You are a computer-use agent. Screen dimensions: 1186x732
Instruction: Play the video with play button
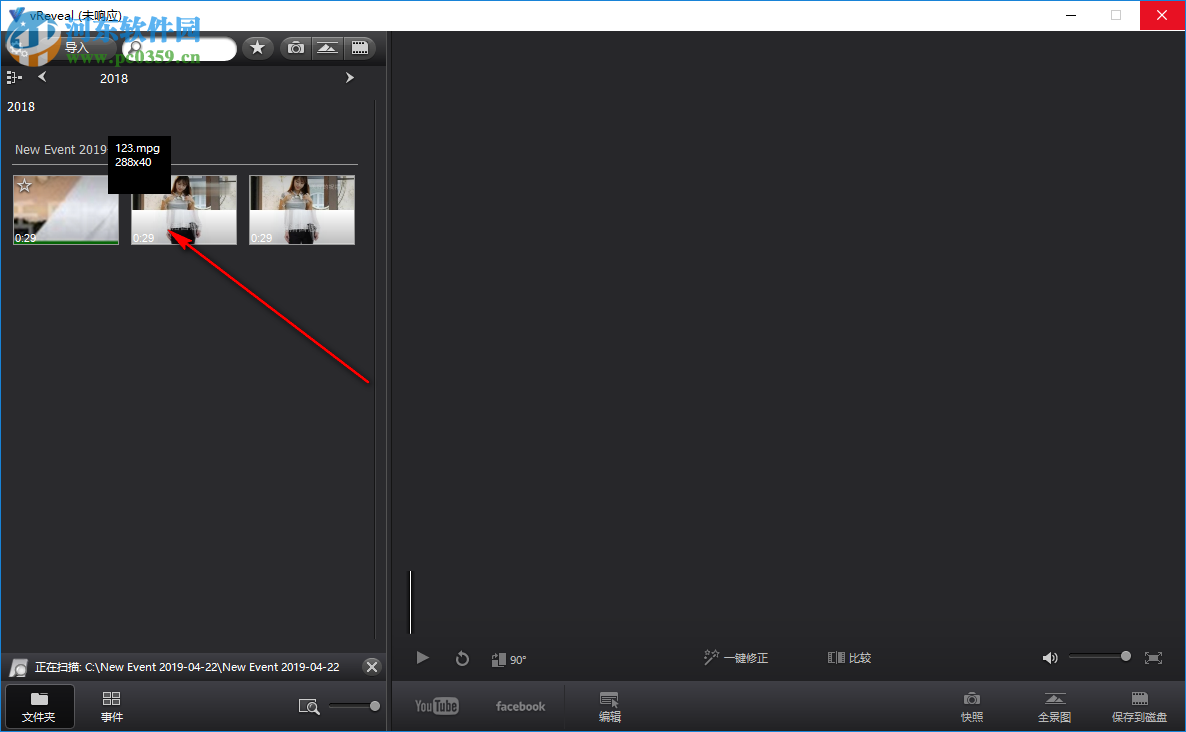click(423, 658)
